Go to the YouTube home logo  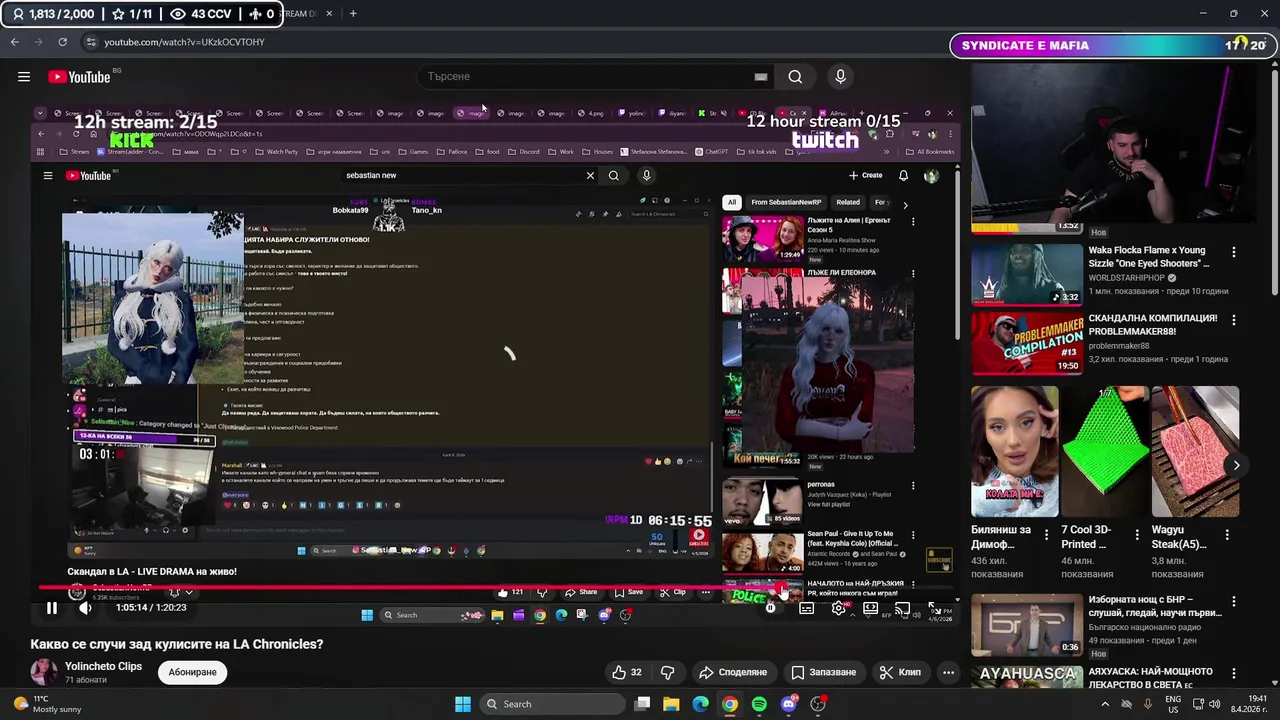(x=79, y=77)
